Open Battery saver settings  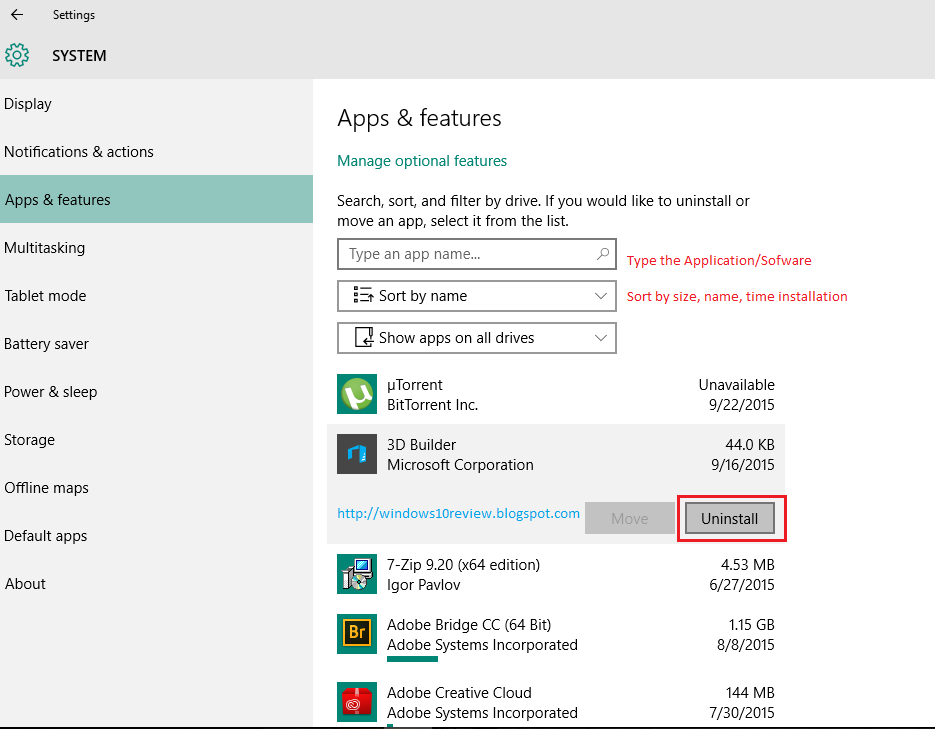coord(156,343)
